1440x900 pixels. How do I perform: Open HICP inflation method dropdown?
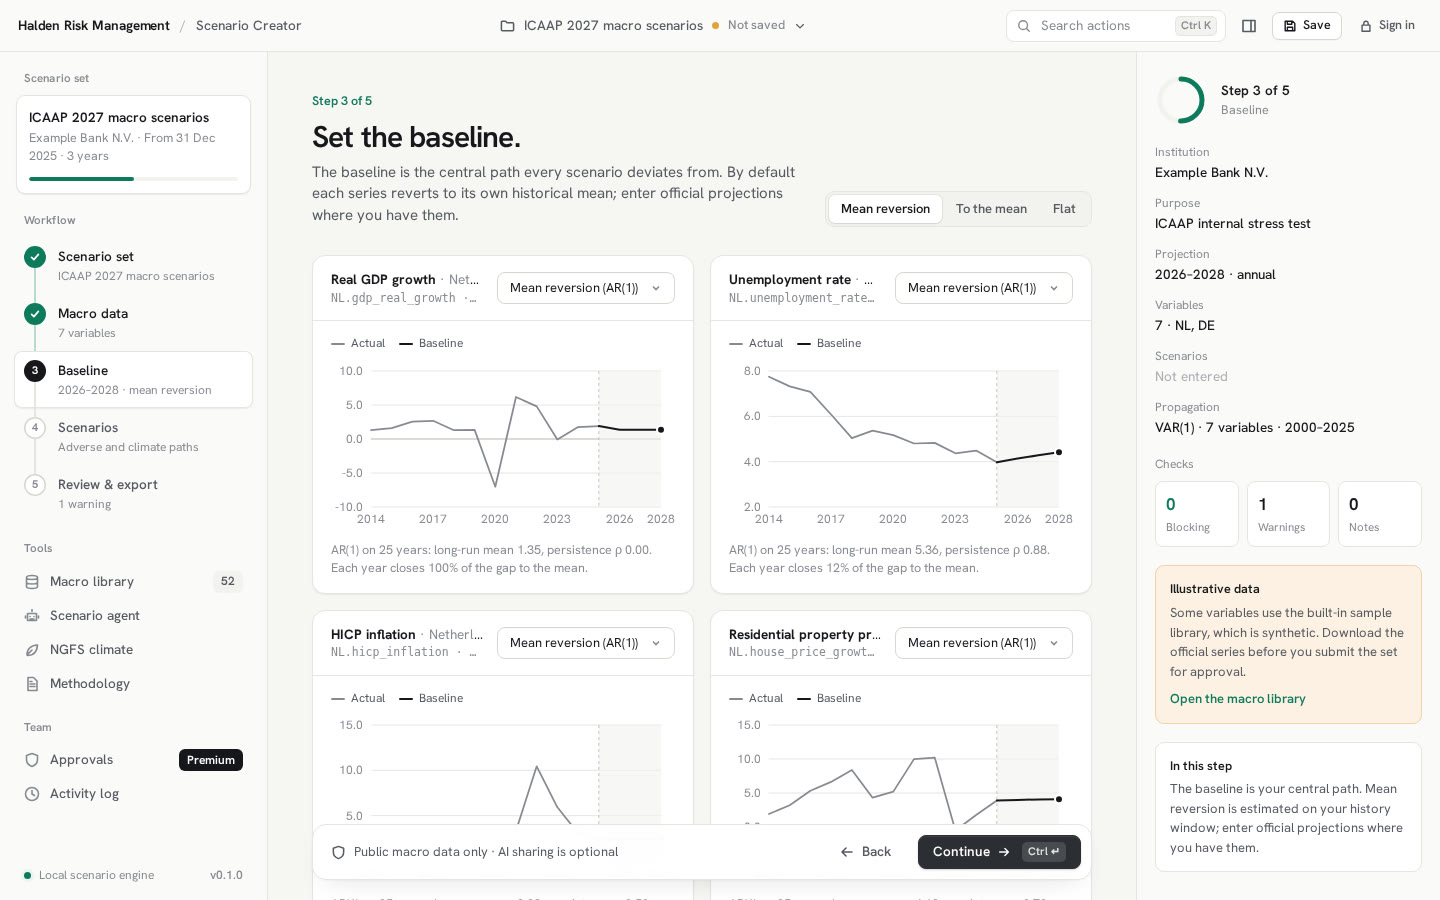(586, 643)
